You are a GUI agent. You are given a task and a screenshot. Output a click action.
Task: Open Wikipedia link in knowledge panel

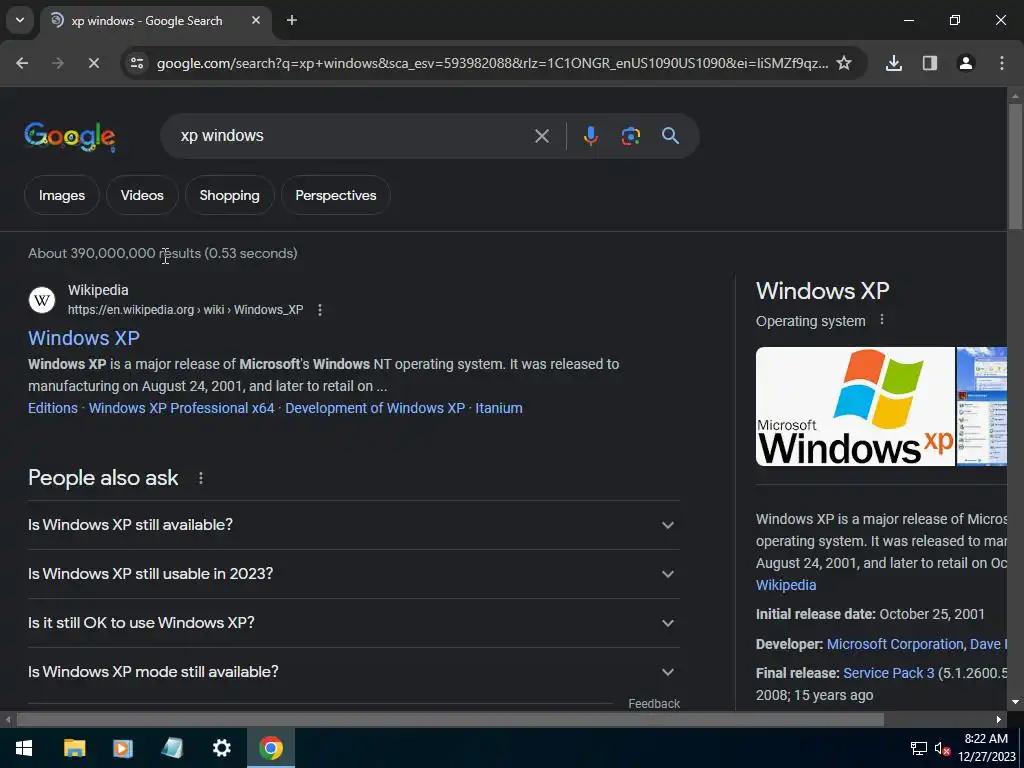click(786, 585)
